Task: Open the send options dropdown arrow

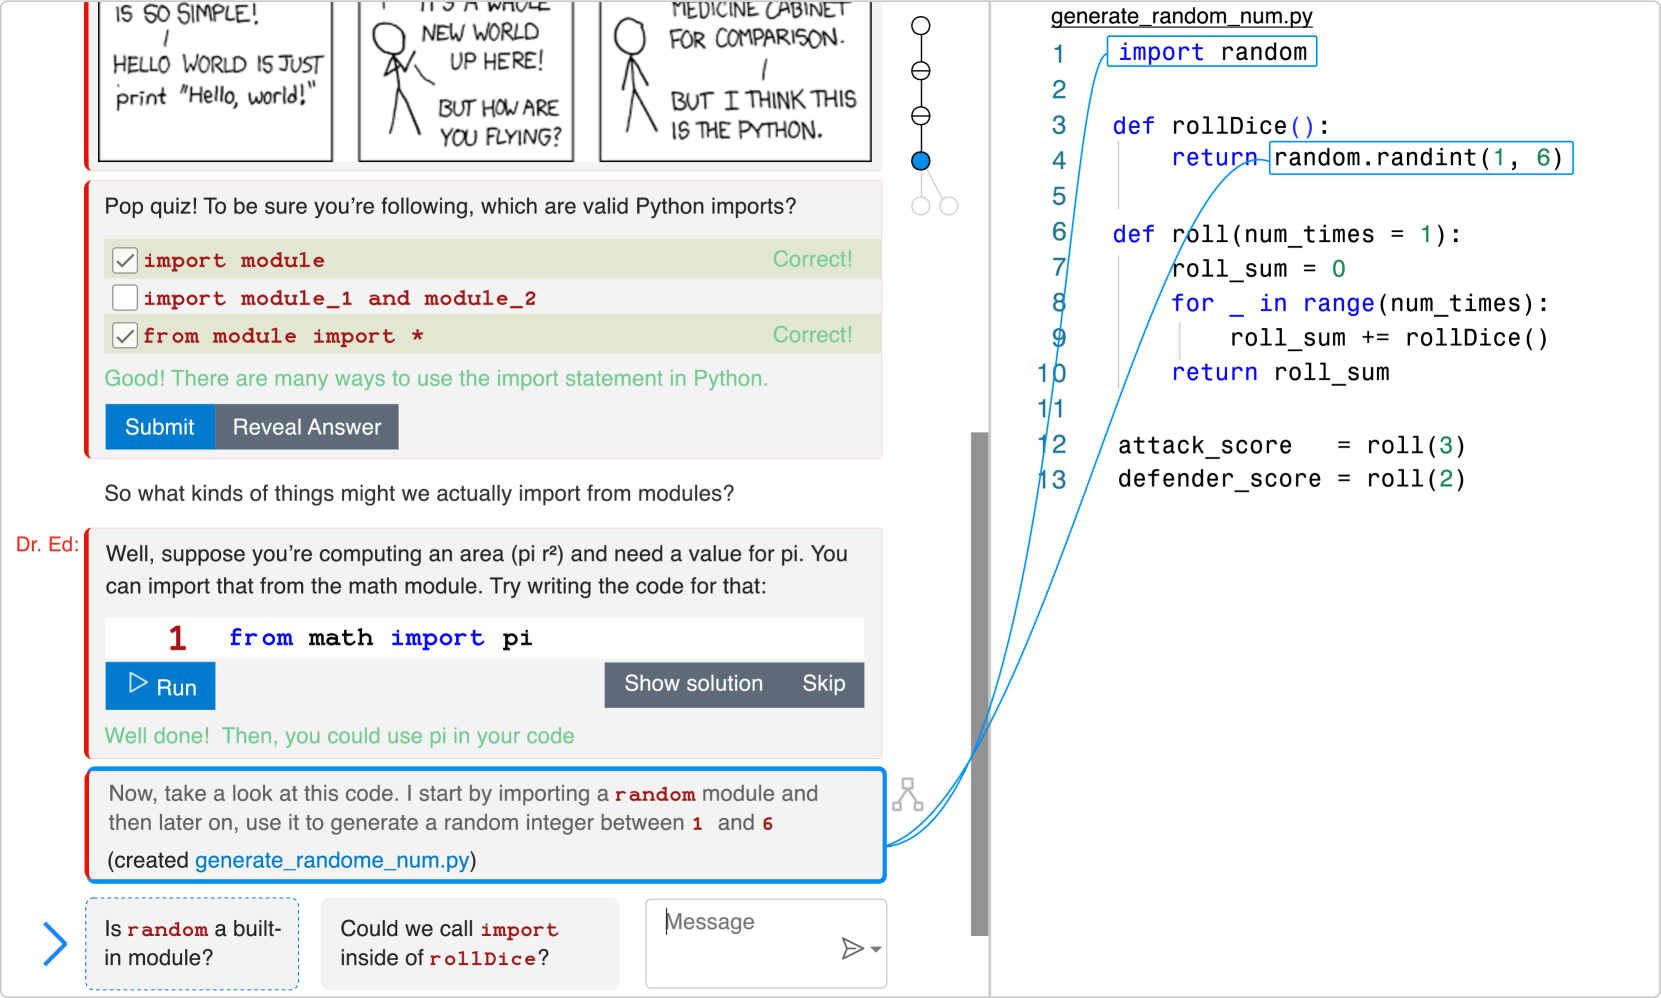Action: (876, 949)
